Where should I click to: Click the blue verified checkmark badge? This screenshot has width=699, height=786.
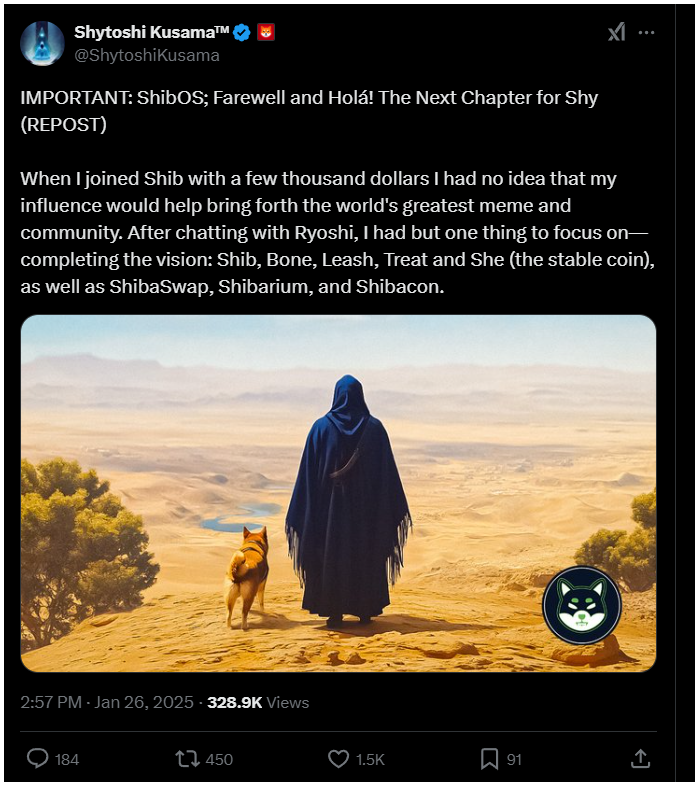click(242, 33)
